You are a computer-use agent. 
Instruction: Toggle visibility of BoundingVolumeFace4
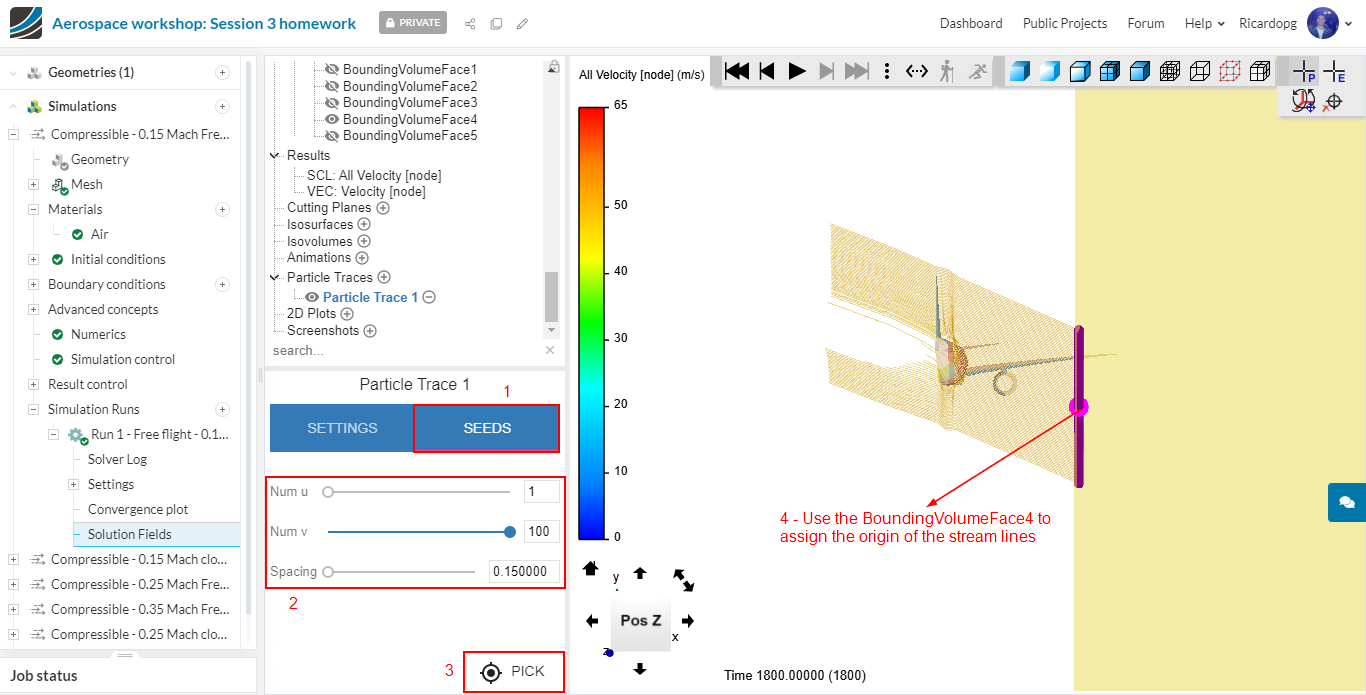point(333,120)
